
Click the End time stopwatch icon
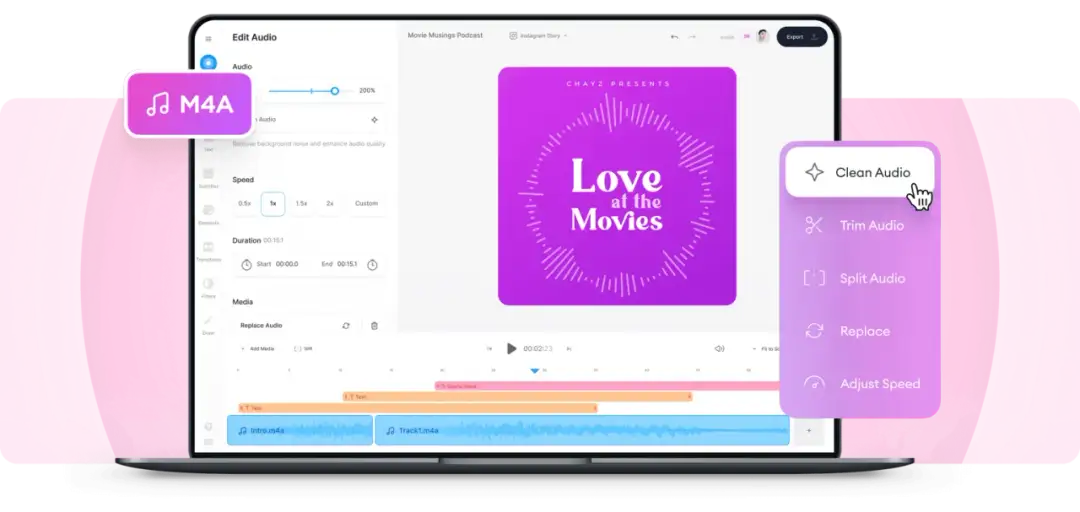pyautogui.click(x=372, y=265)
